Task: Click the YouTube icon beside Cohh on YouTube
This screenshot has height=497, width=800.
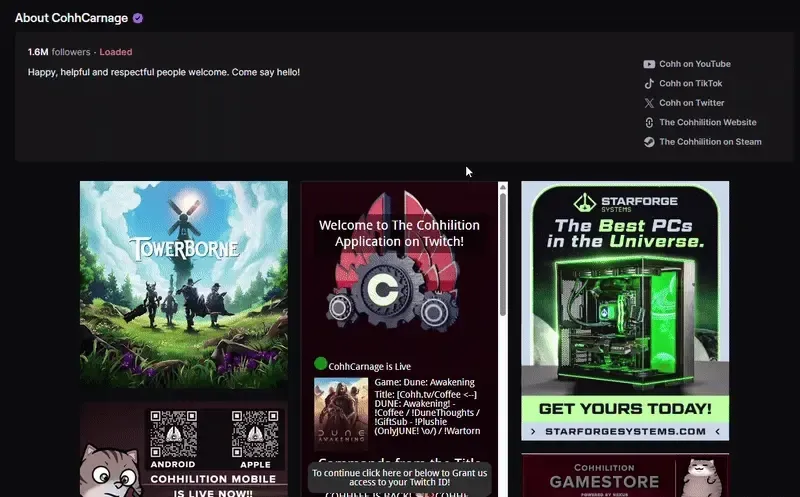Action: 649,64
